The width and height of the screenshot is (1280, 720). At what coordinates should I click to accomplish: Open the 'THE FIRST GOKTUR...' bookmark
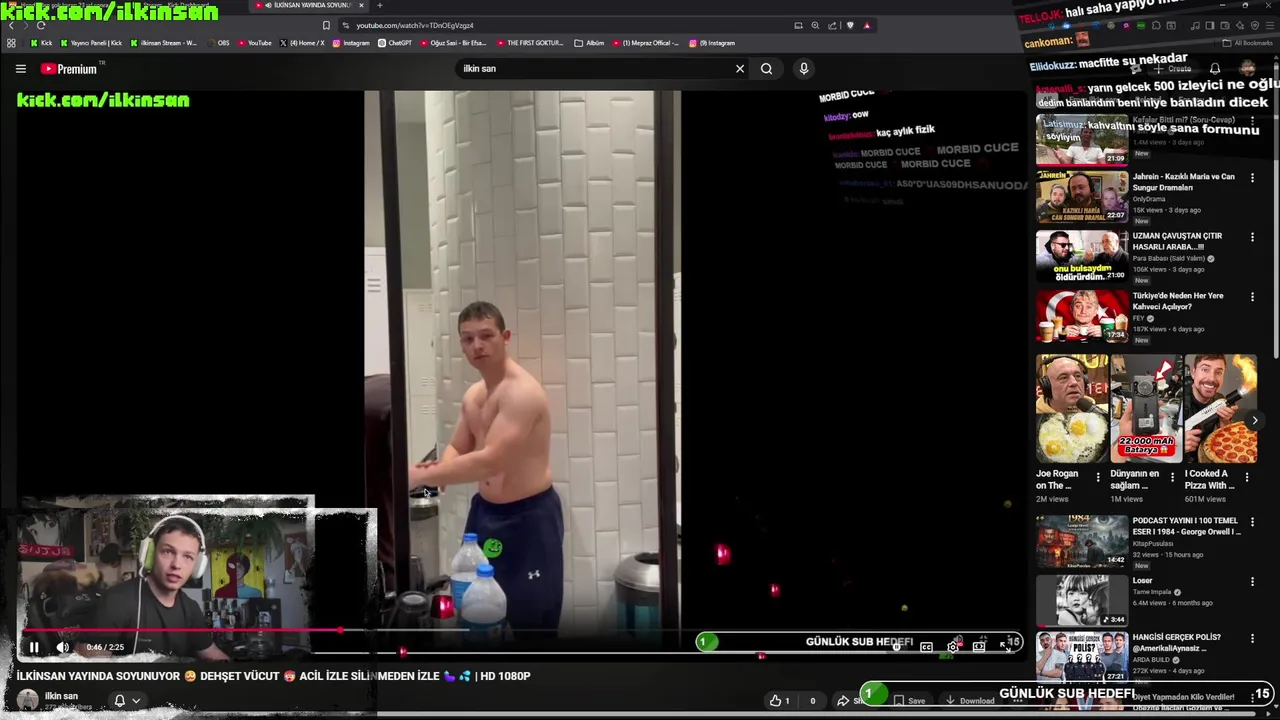tap(529, 43)
